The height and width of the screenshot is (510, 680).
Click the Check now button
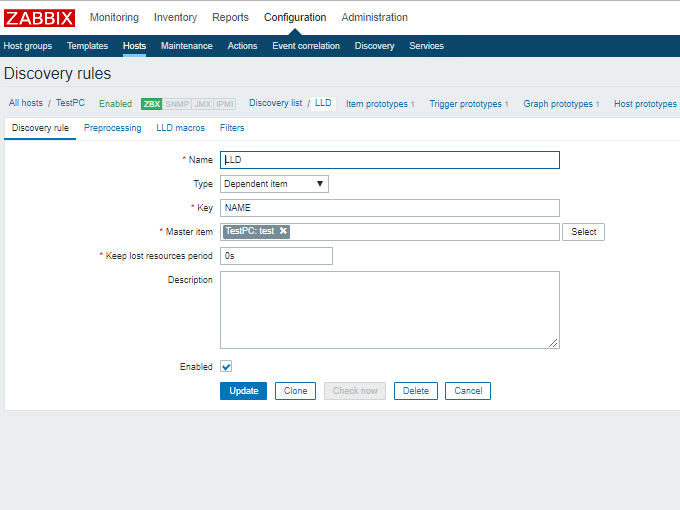(355, 391)
